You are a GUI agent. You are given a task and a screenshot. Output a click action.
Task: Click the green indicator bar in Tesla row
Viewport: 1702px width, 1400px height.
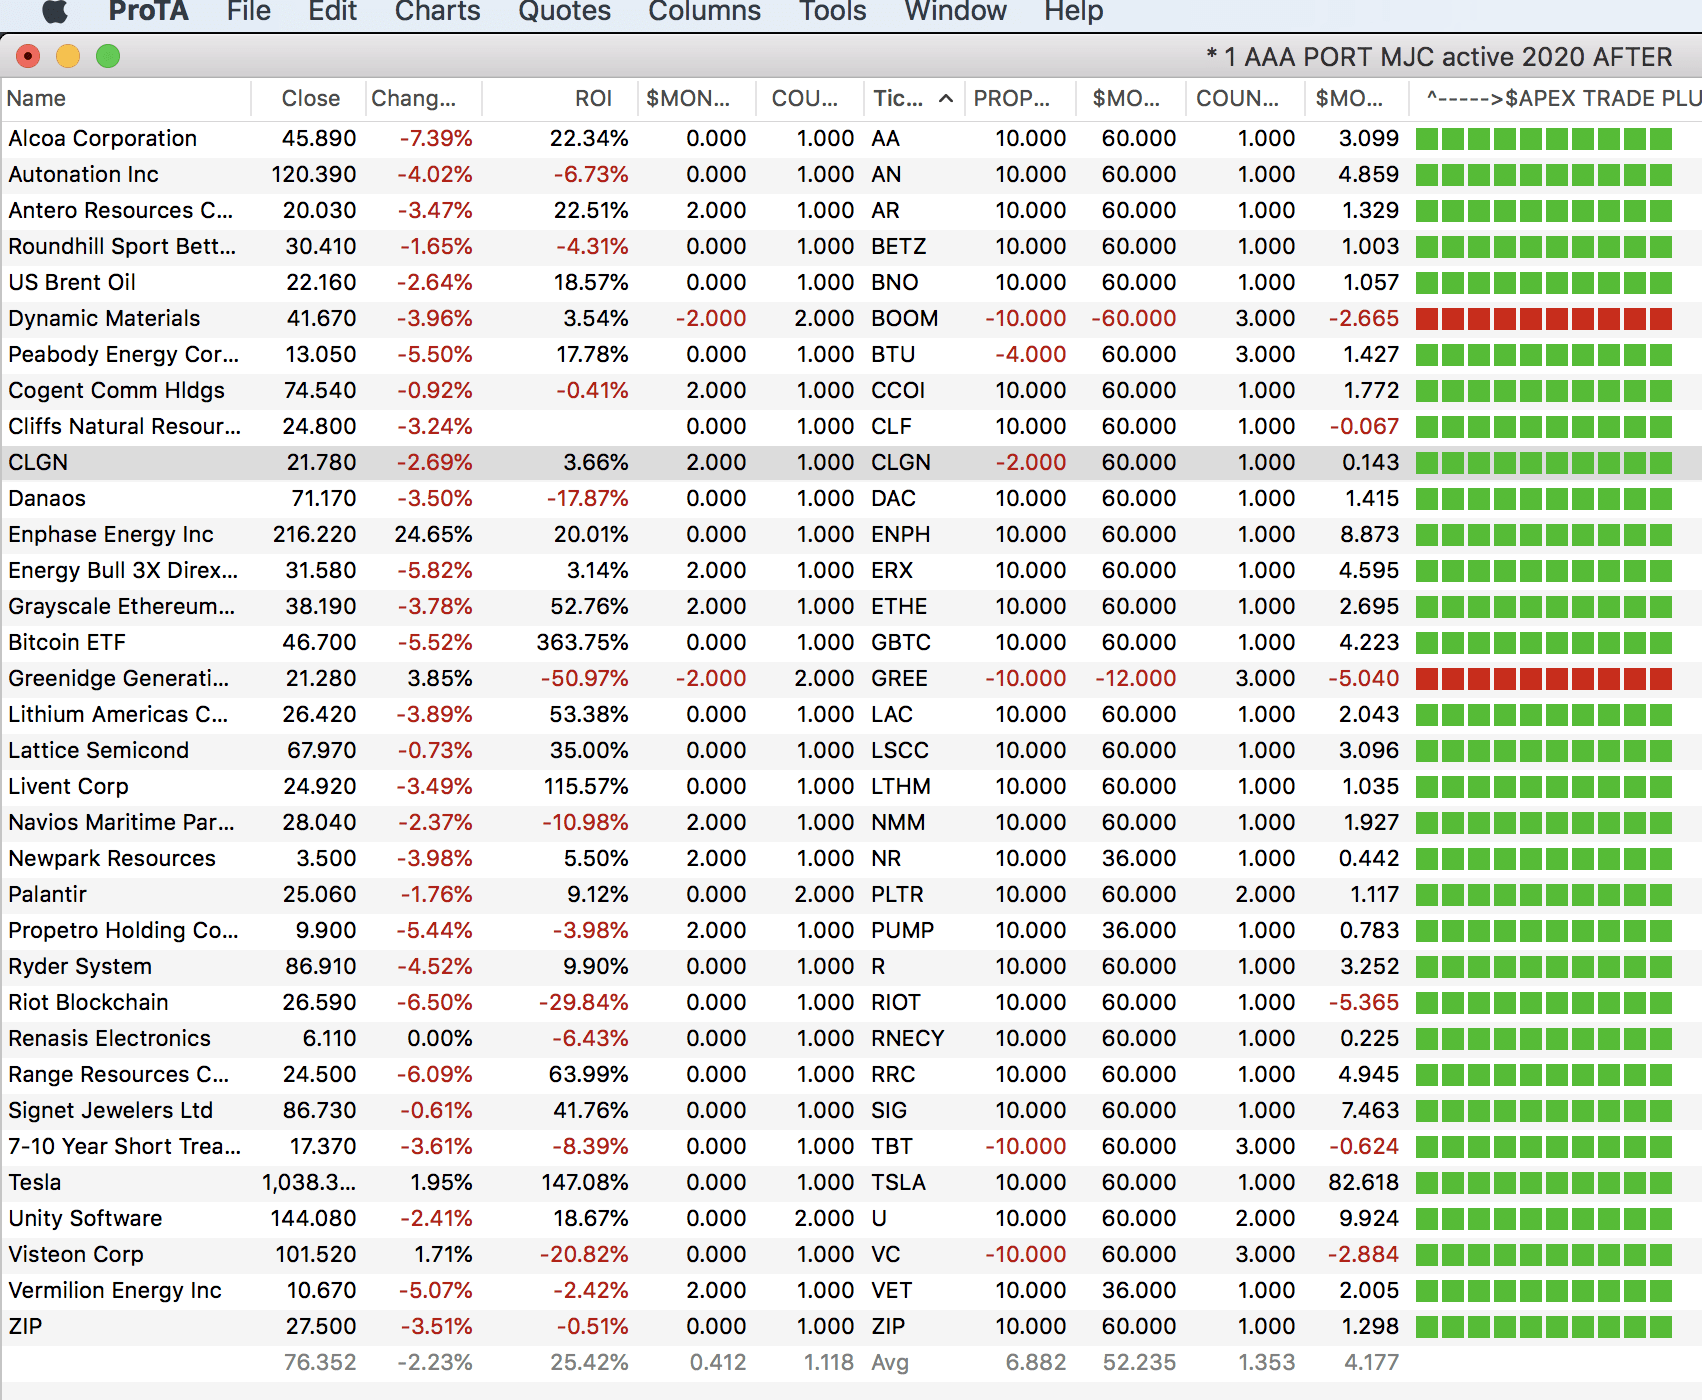click(1544, 1183)
